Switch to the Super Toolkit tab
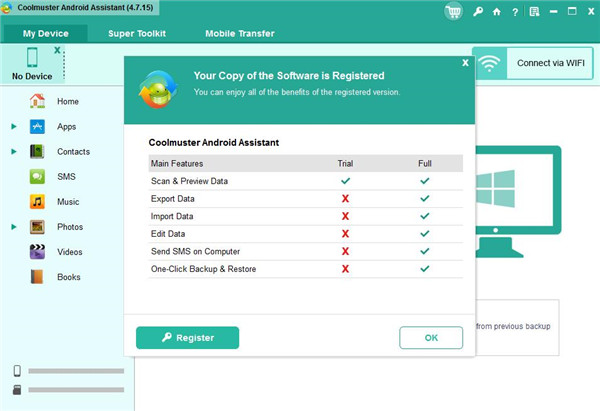Image resolution: width=600 pixels, height=411 pixels. 138,33
